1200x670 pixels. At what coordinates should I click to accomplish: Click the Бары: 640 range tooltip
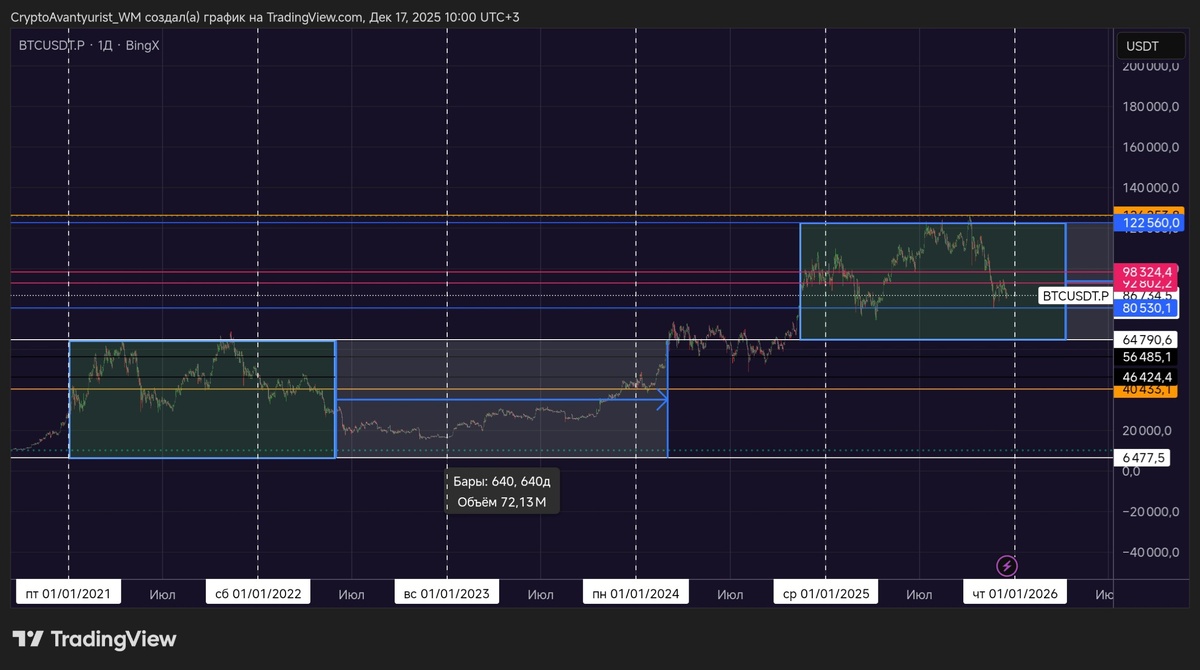point(502,491)
